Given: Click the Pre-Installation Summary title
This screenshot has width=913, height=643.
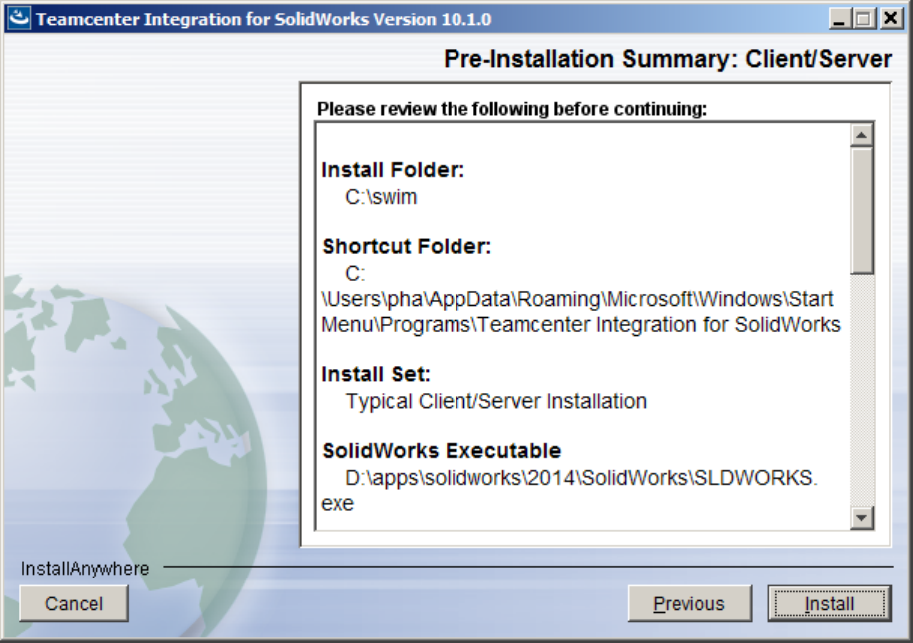Looking at the screenshot, I should pyautogui.click(x=668, y=60).
